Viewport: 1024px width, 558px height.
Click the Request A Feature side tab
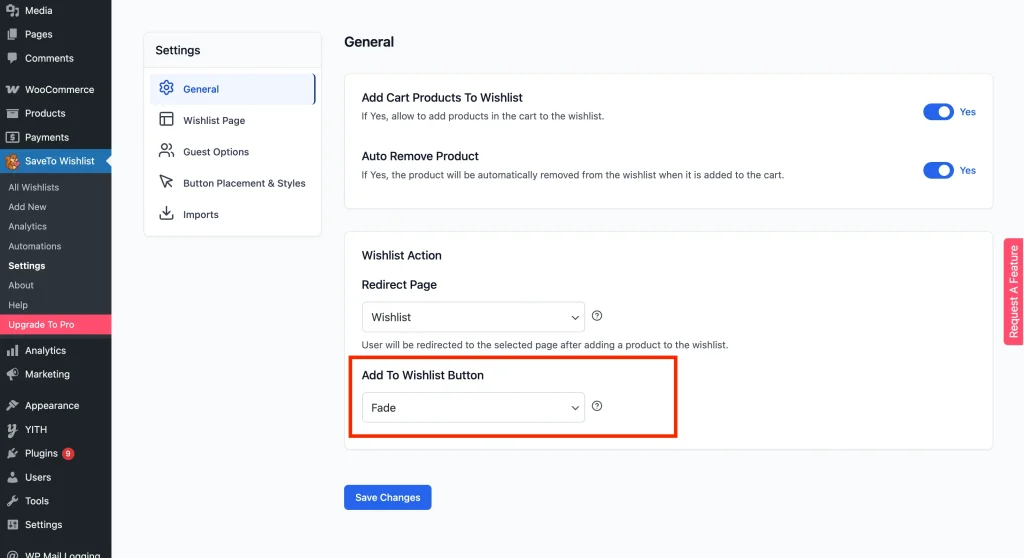[1014, 291]
